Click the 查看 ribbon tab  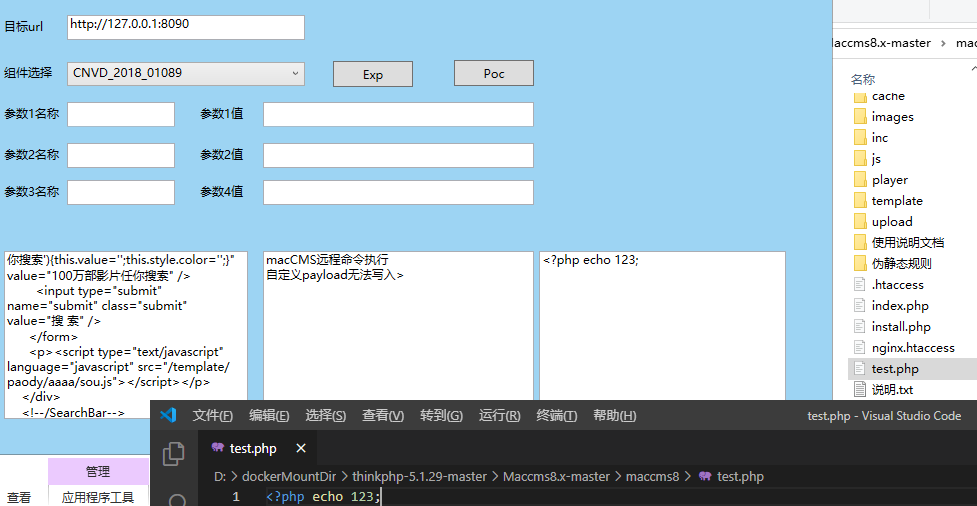19,497
